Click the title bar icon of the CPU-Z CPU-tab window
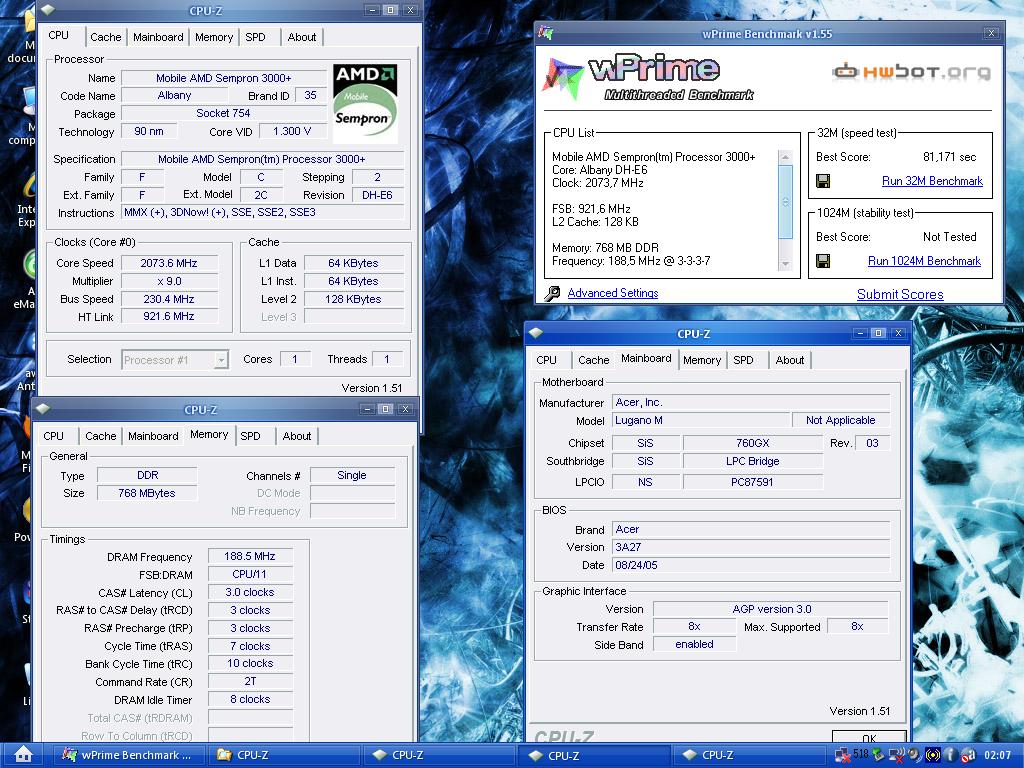 point(48,10)
